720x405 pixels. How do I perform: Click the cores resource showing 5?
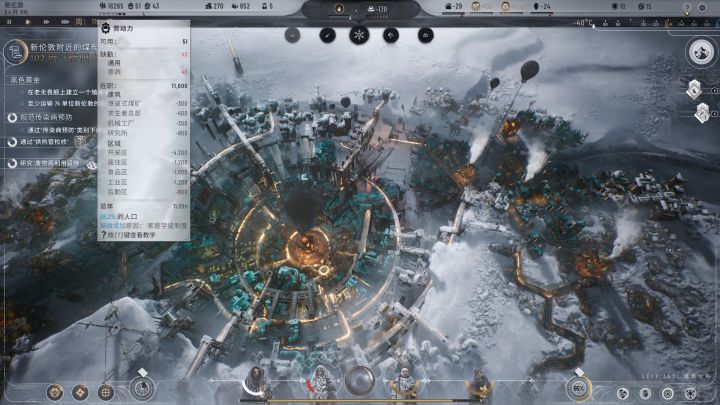(x=267, y=6)
